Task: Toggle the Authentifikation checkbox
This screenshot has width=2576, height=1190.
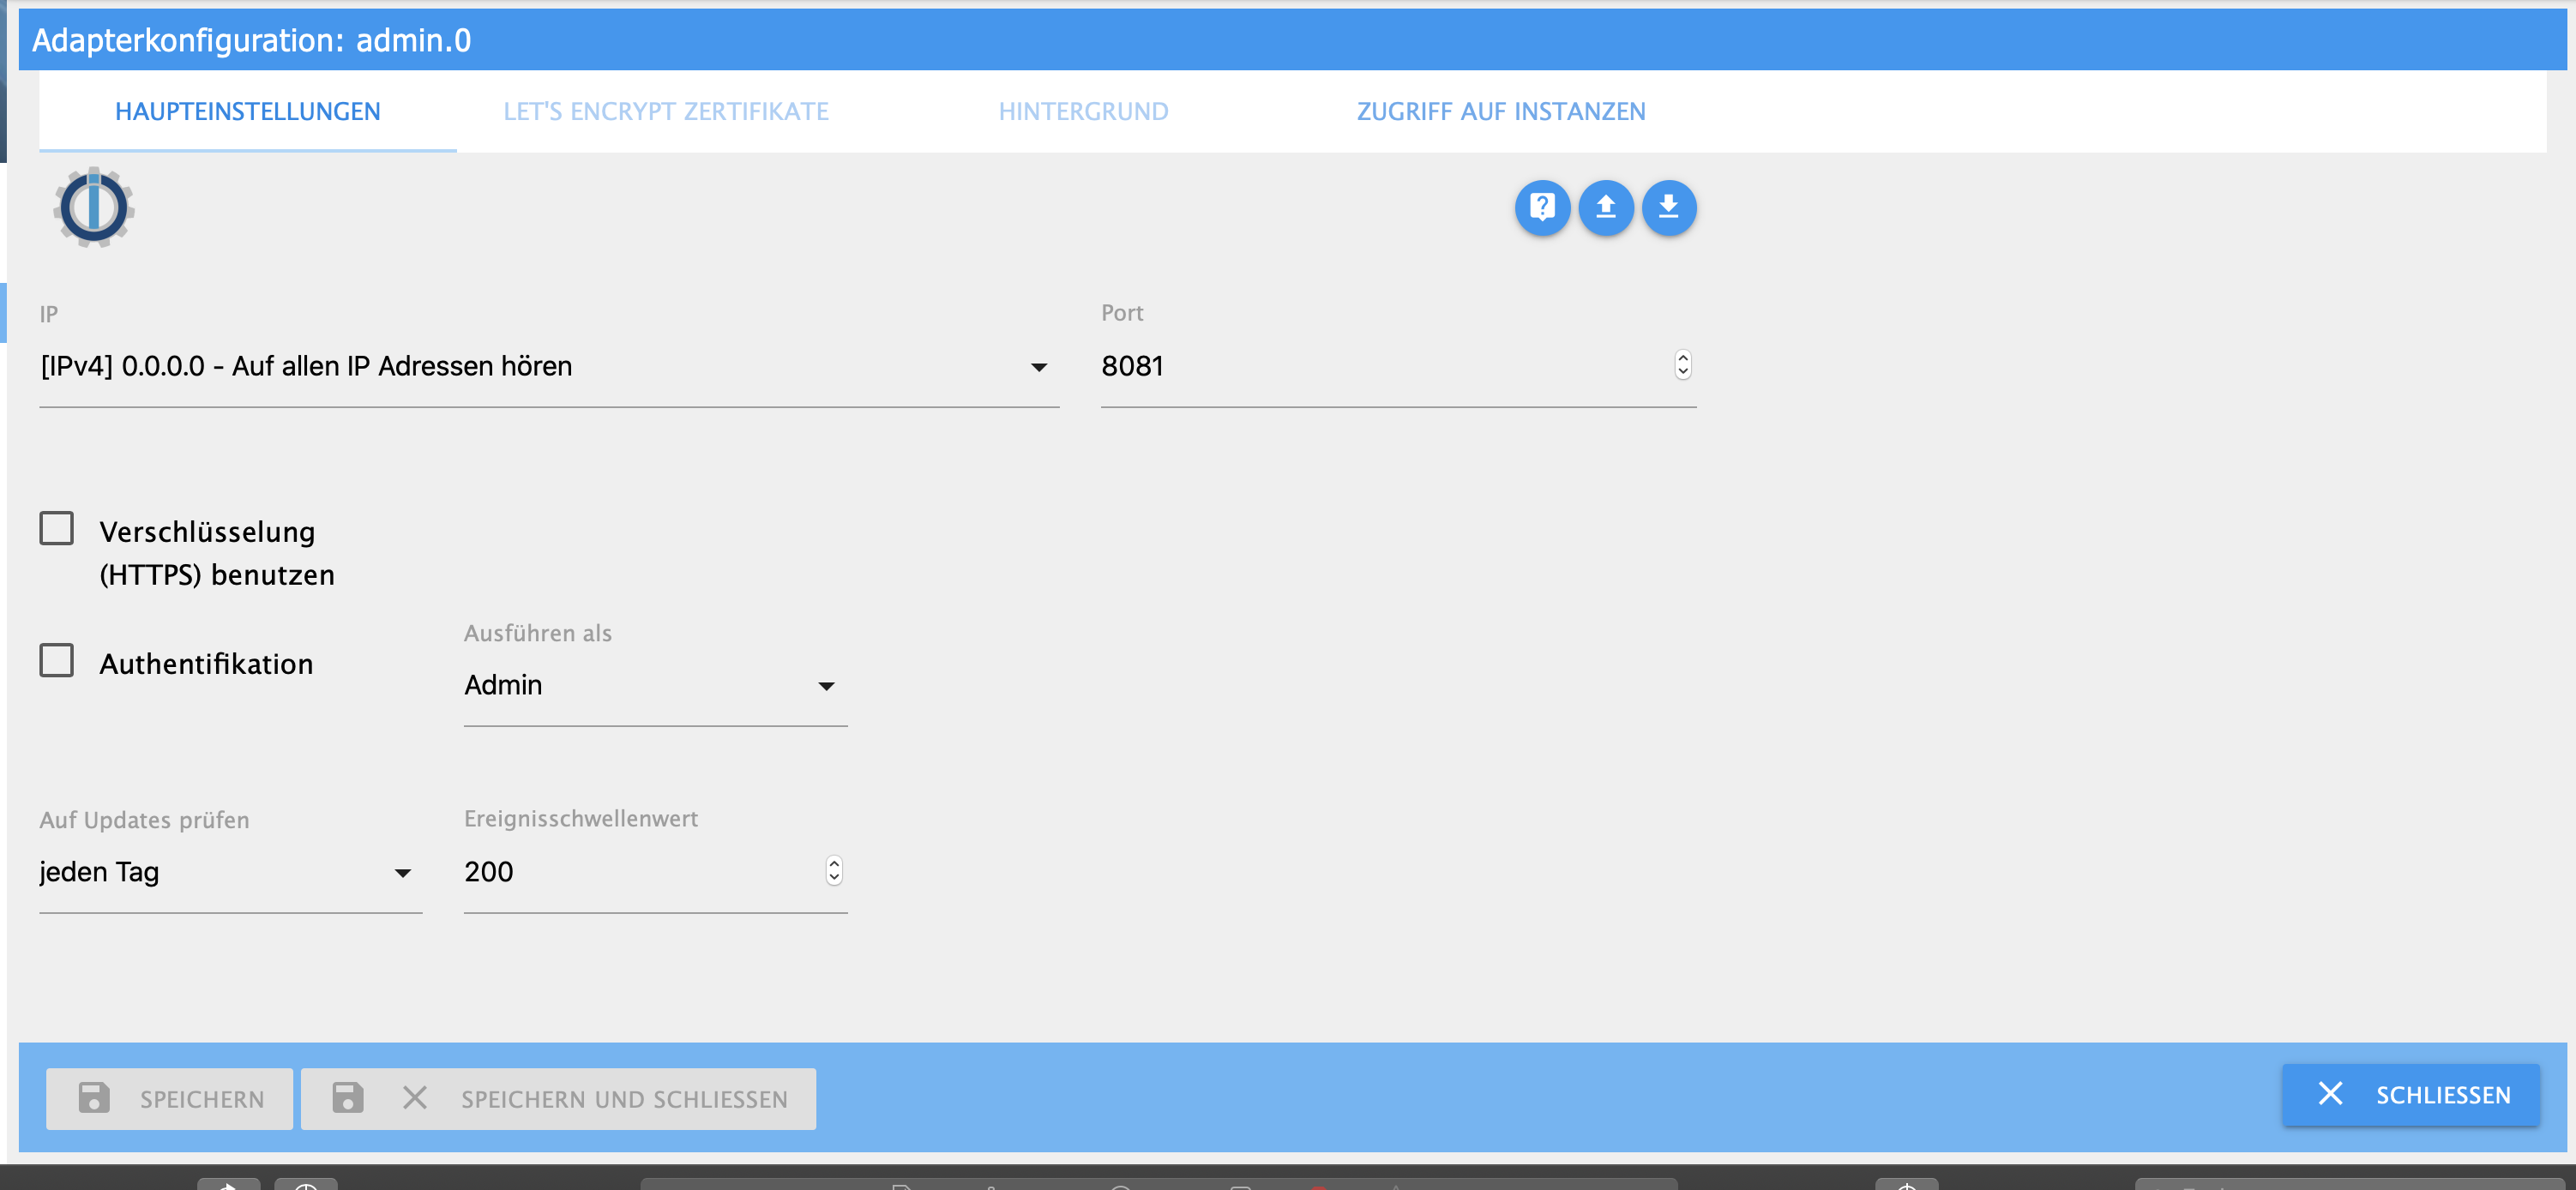Action: click(57, 660)
